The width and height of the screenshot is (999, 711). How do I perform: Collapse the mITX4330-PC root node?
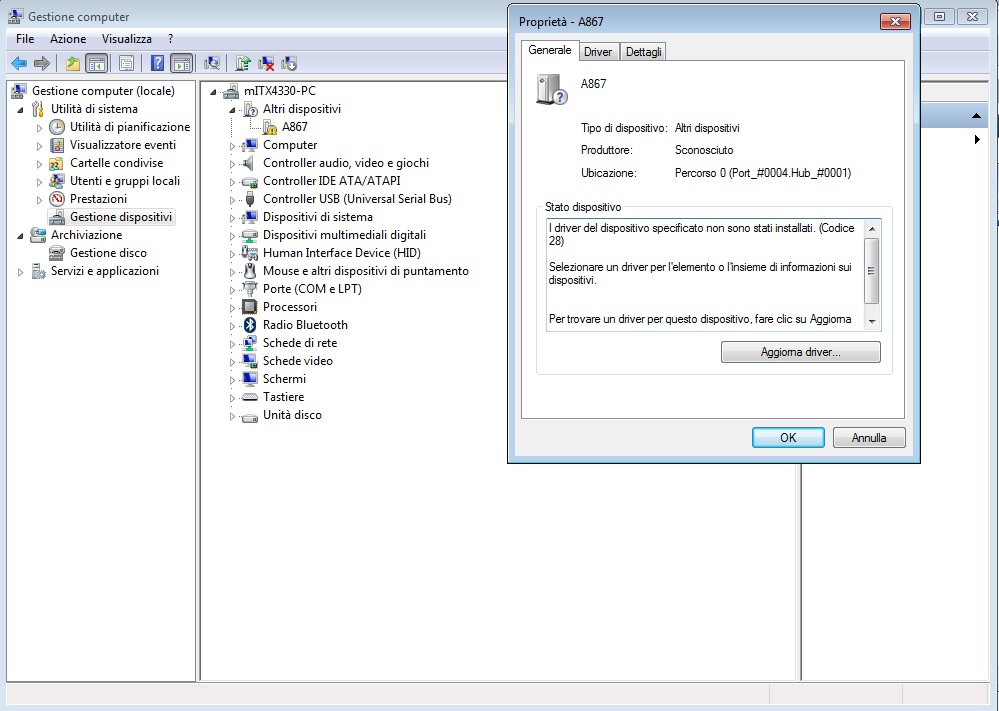coord(213,92)
